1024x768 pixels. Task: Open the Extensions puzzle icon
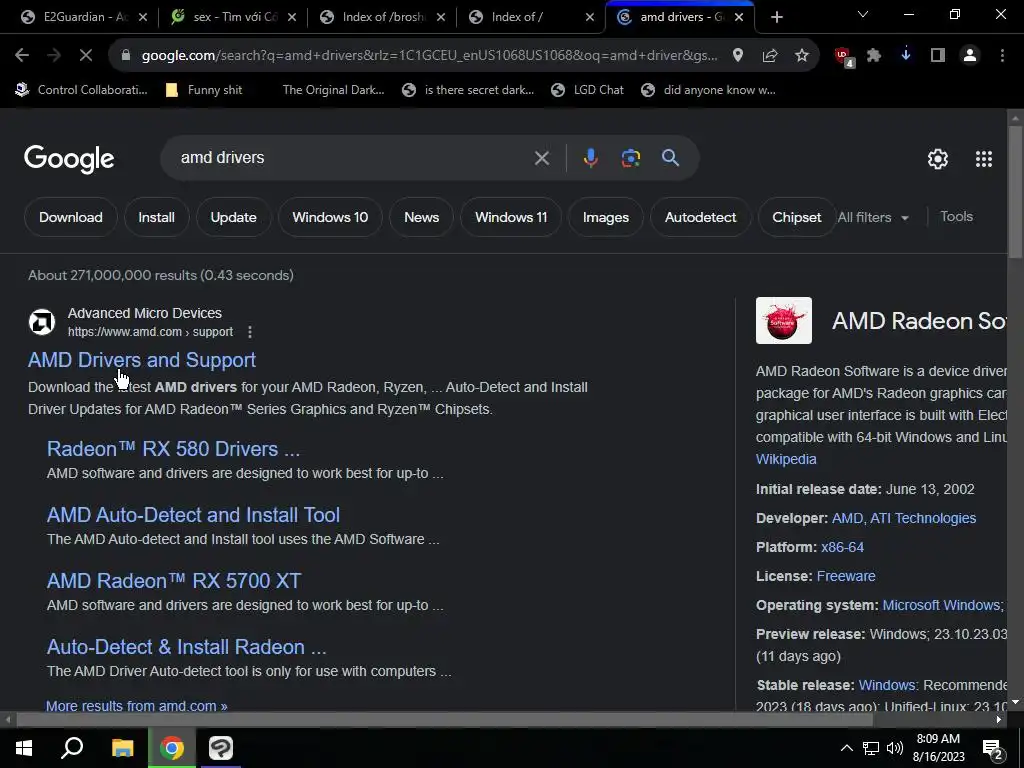(874, 56)
